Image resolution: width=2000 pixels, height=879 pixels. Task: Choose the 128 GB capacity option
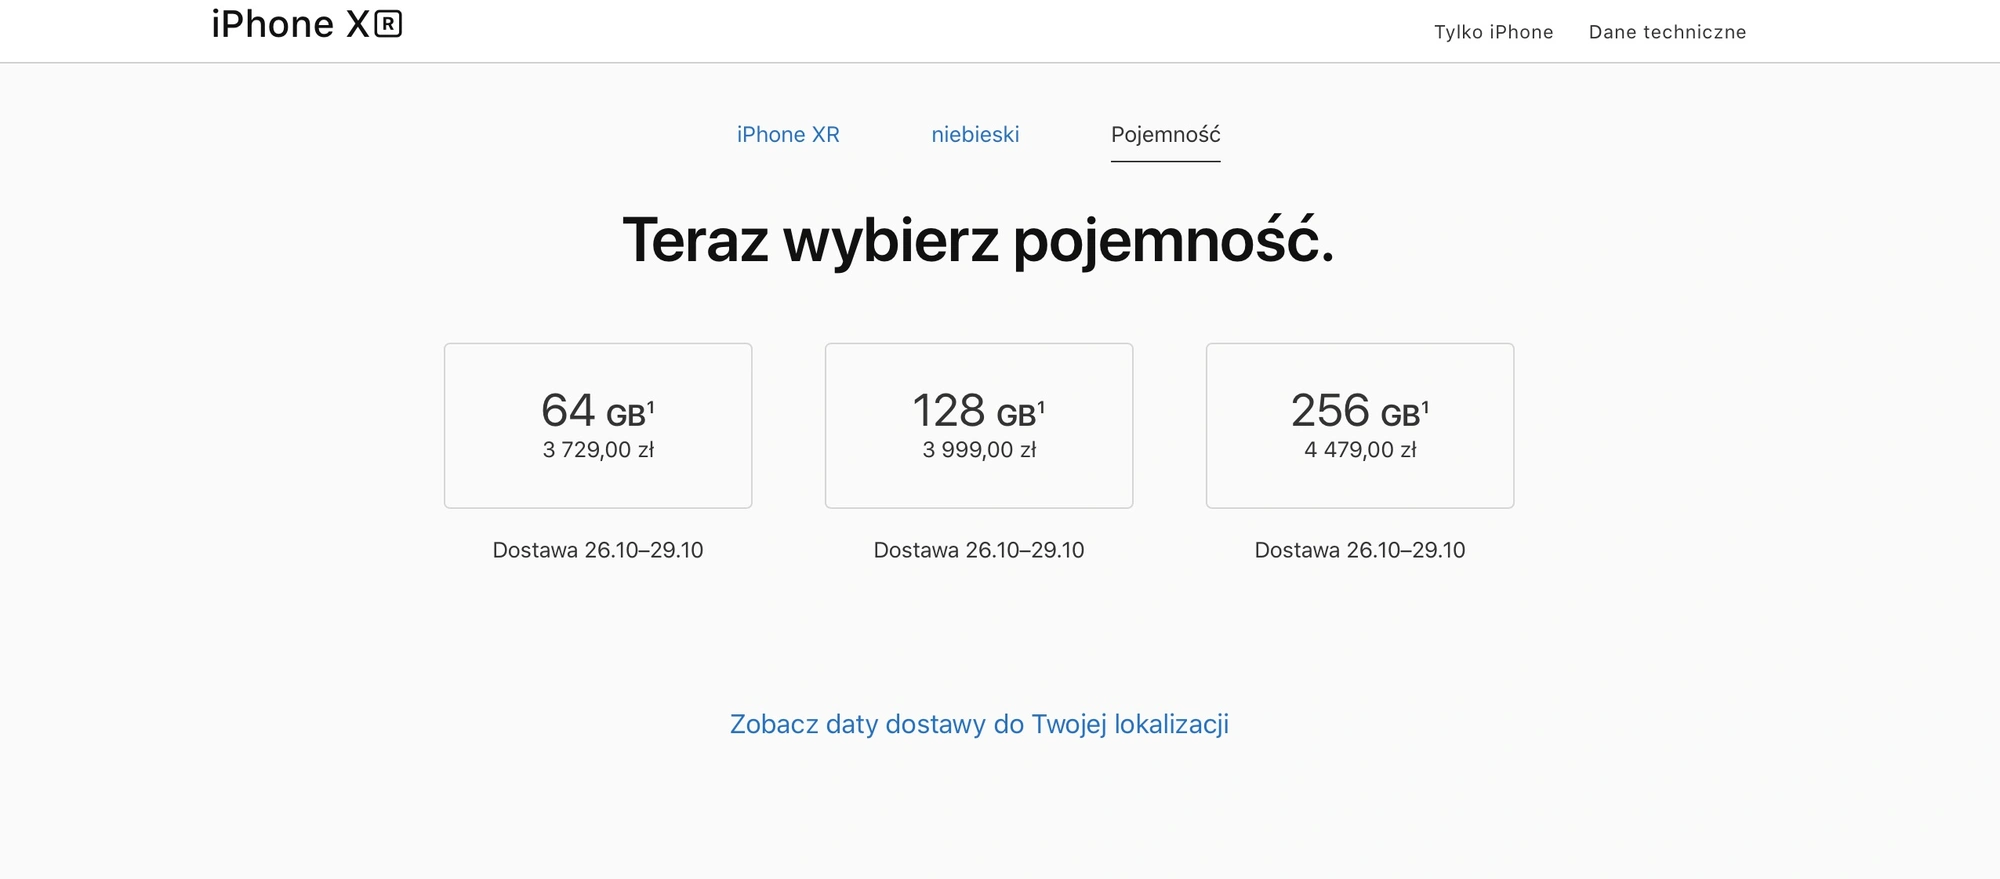[979, 425]
